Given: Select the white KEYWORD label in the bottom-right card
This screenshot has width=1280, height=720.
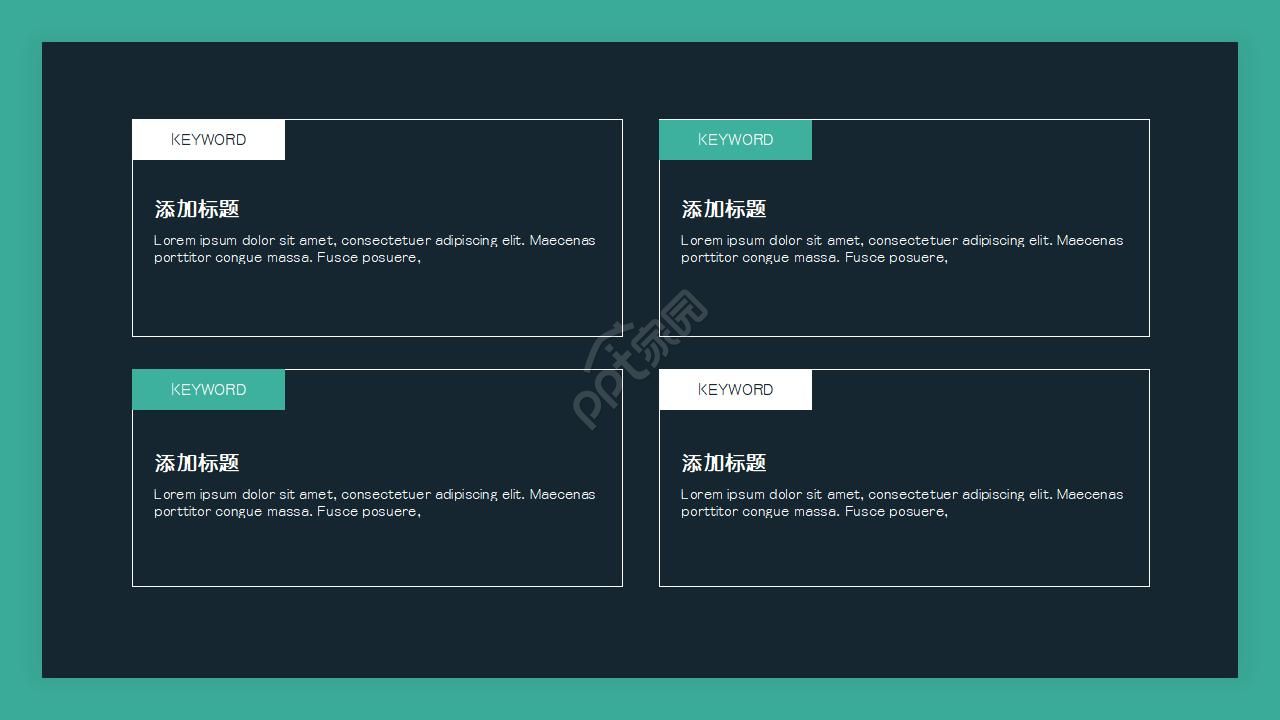Looking at the screenshot, I should pos(735,390).
